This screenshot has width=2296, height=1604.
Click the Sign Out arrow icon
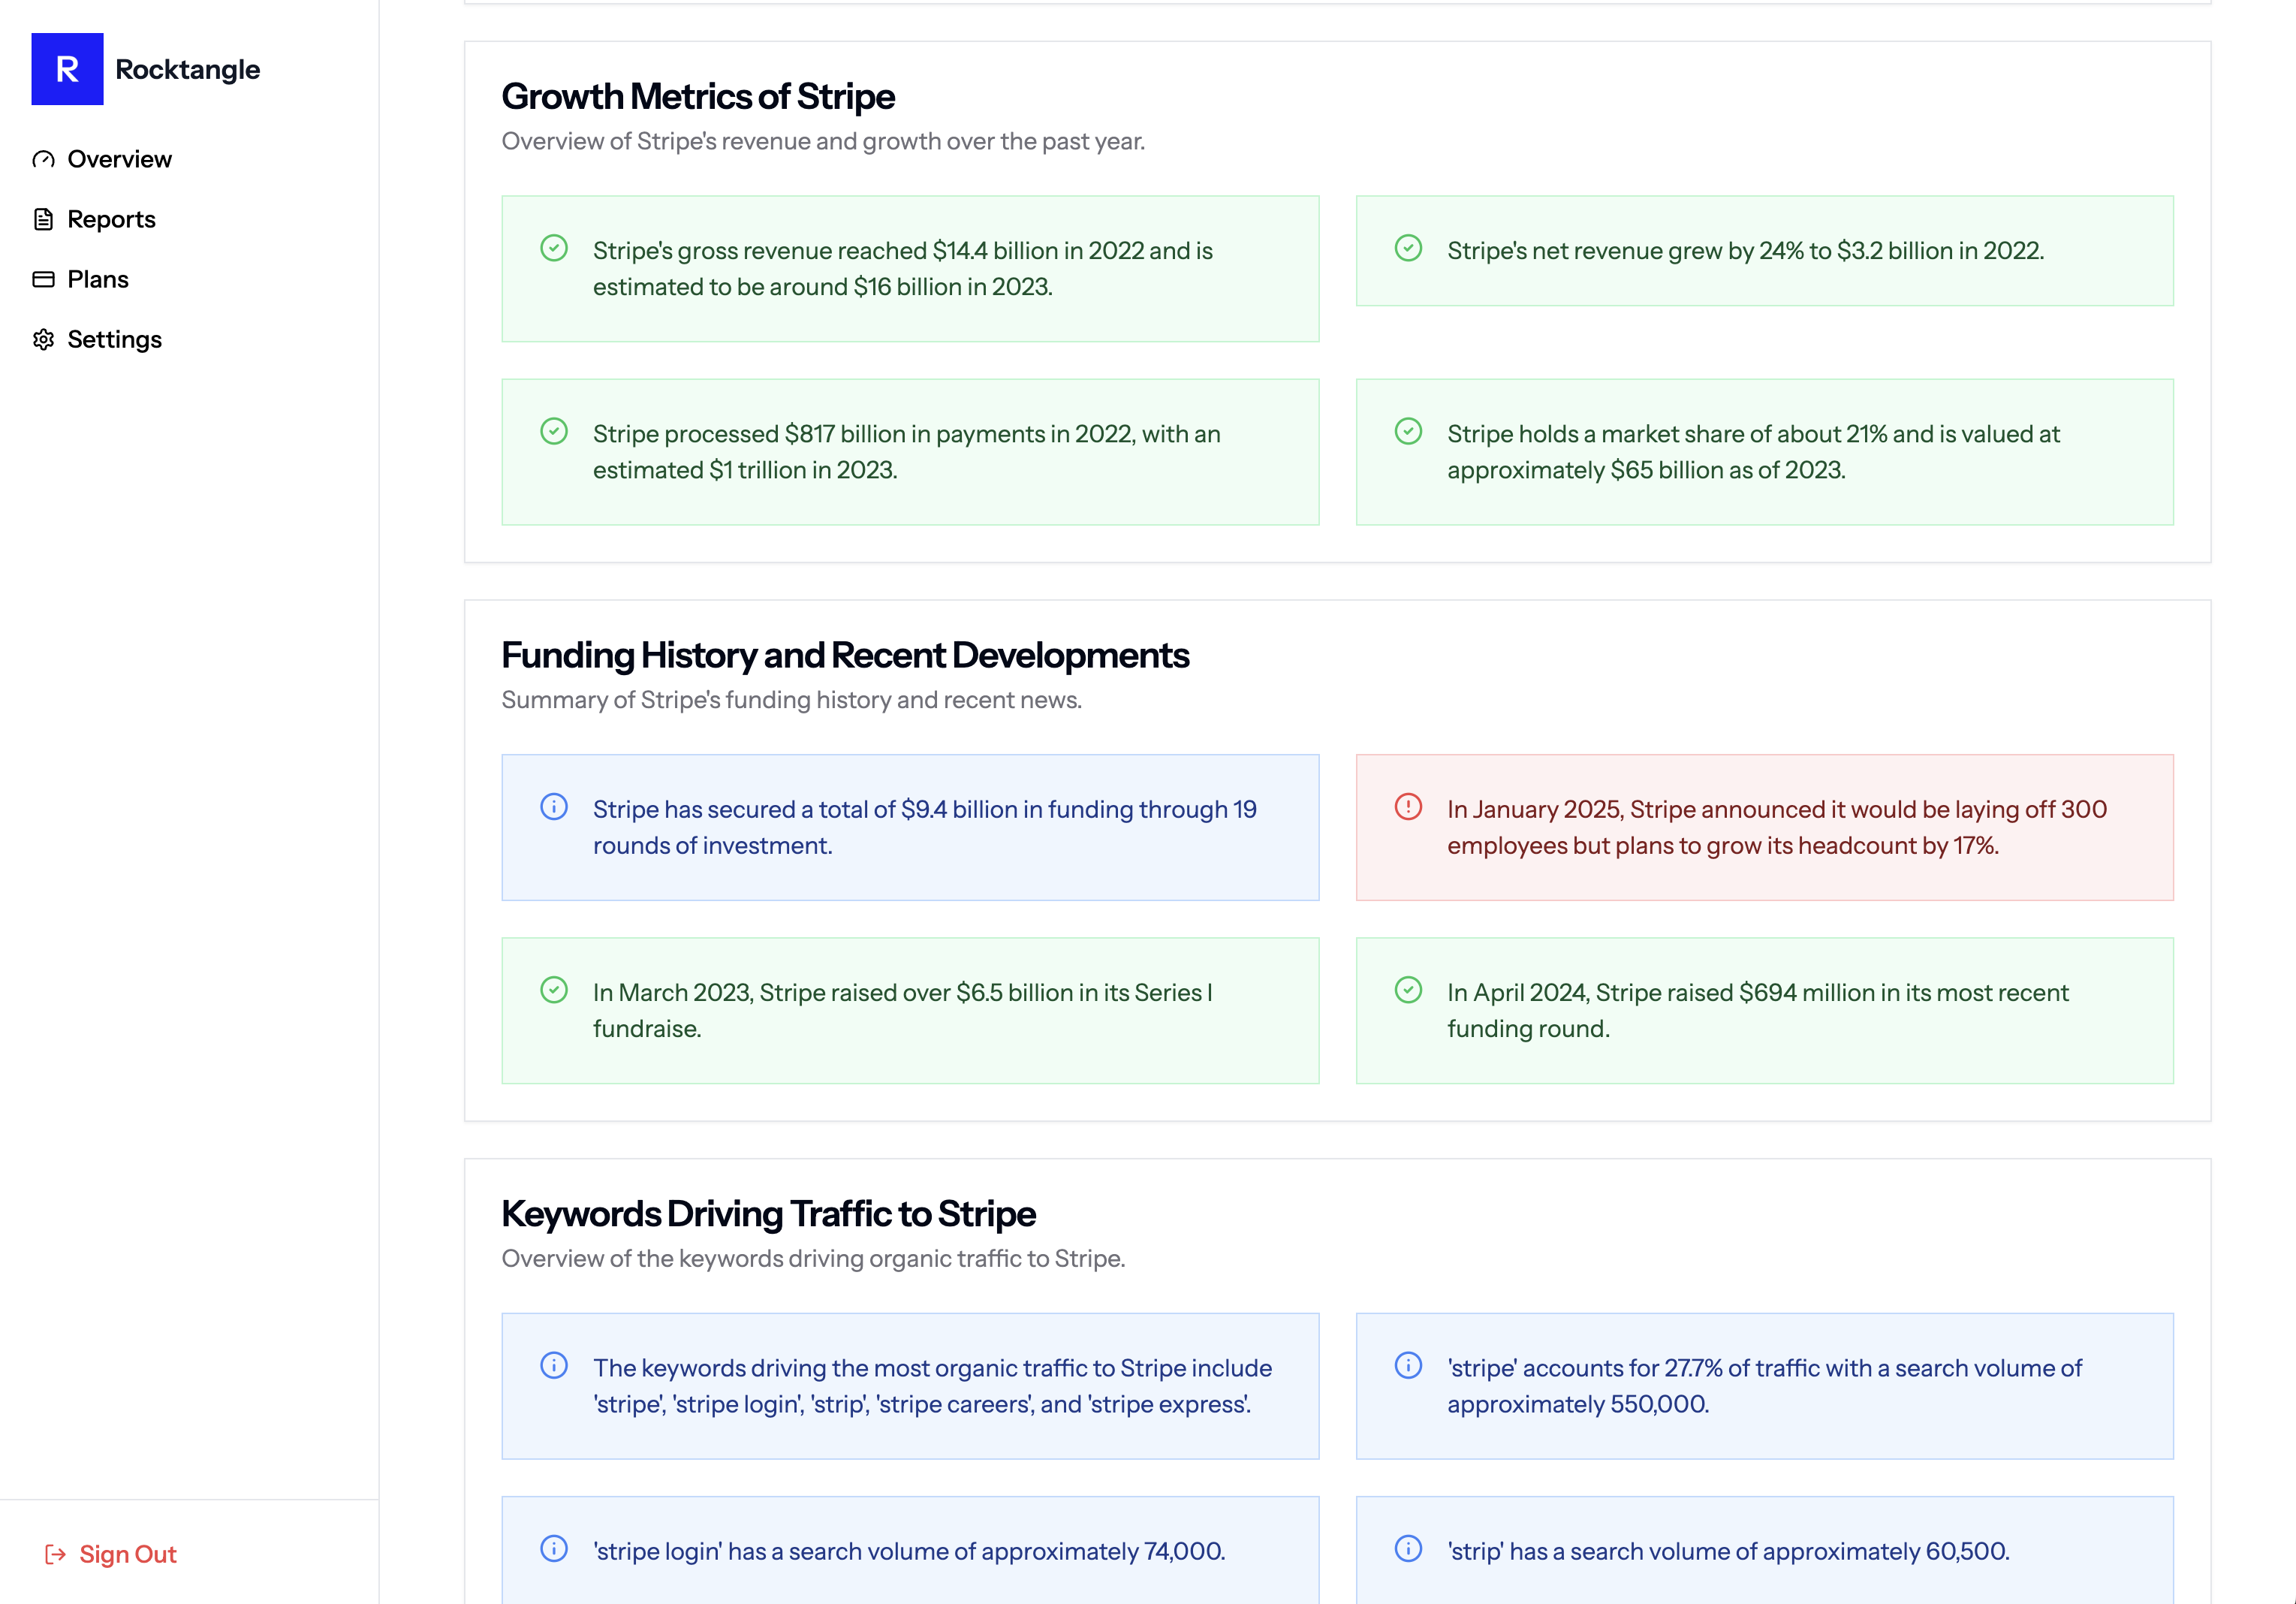pos(56,1554)
